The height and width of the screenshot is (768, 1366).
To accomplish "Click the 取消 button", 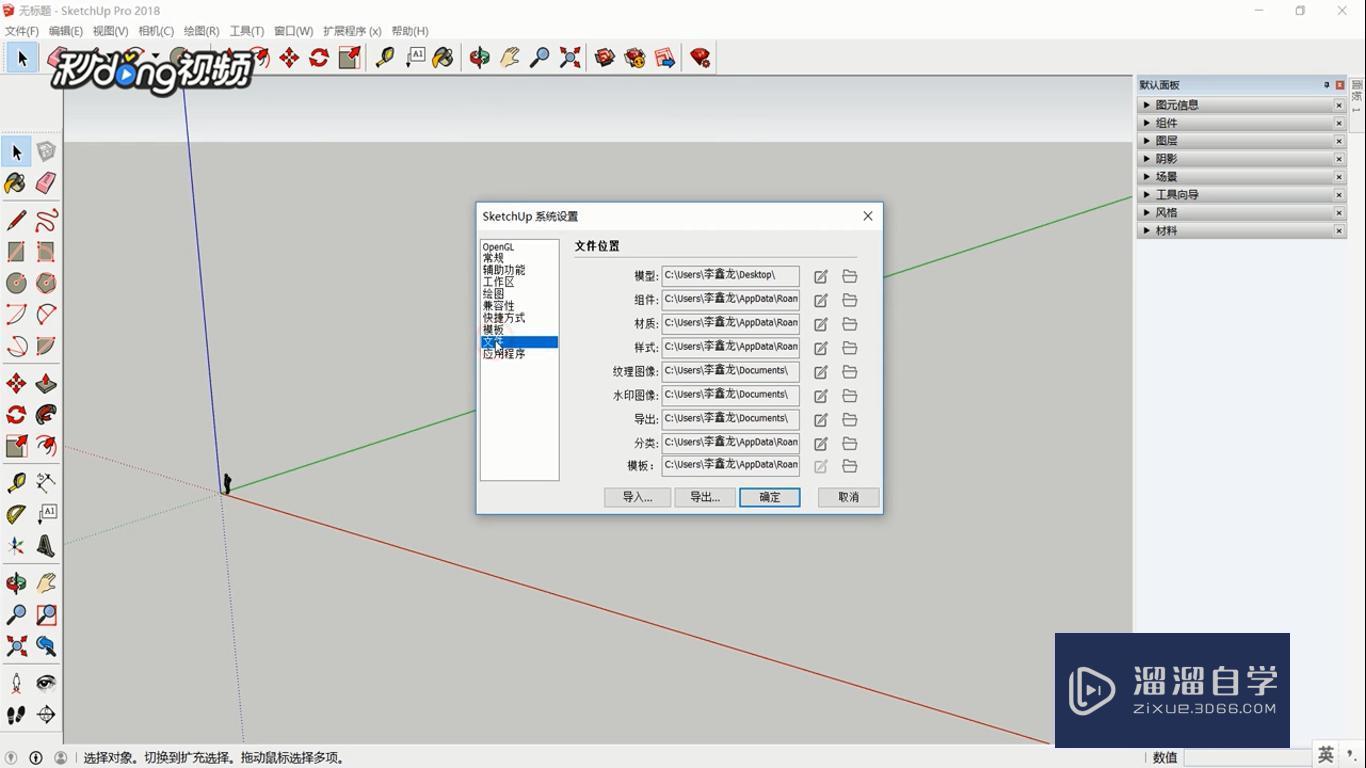I will (848, 497).
